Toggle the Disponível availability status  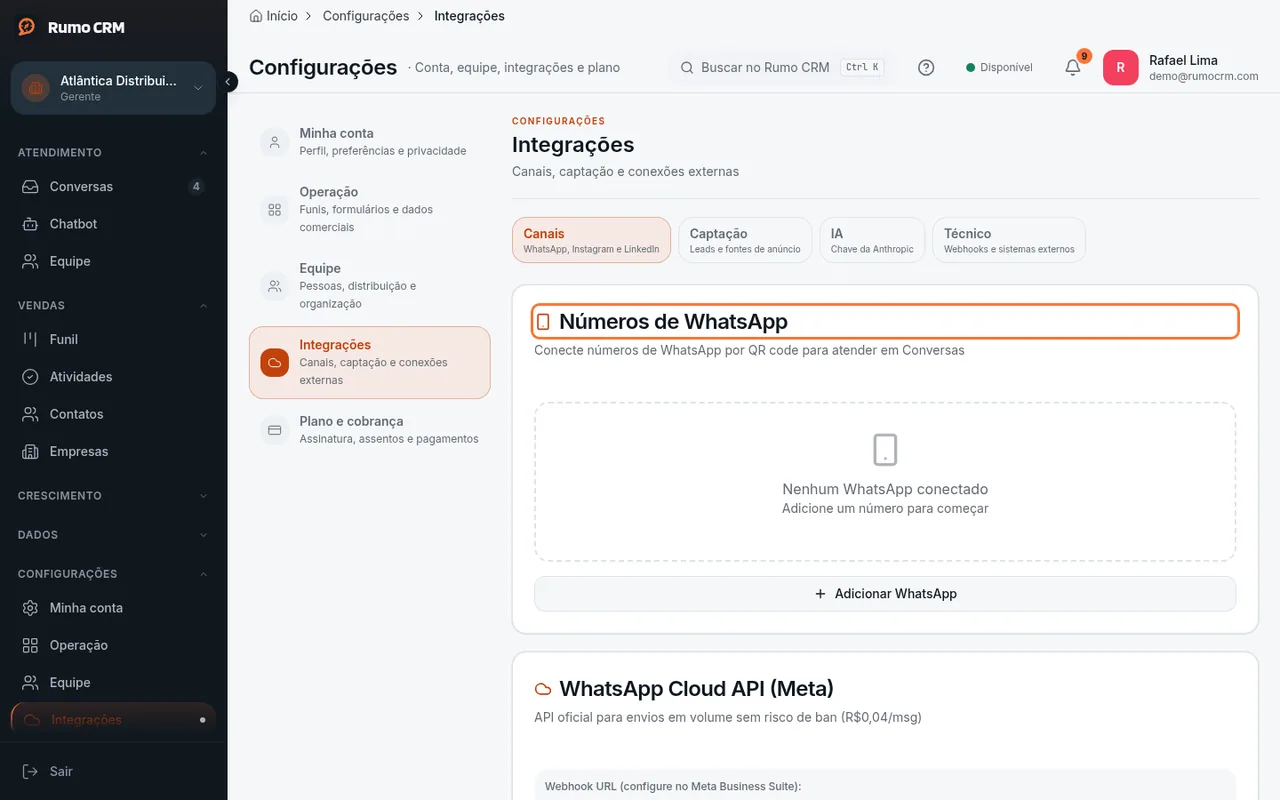pos(999,67)
